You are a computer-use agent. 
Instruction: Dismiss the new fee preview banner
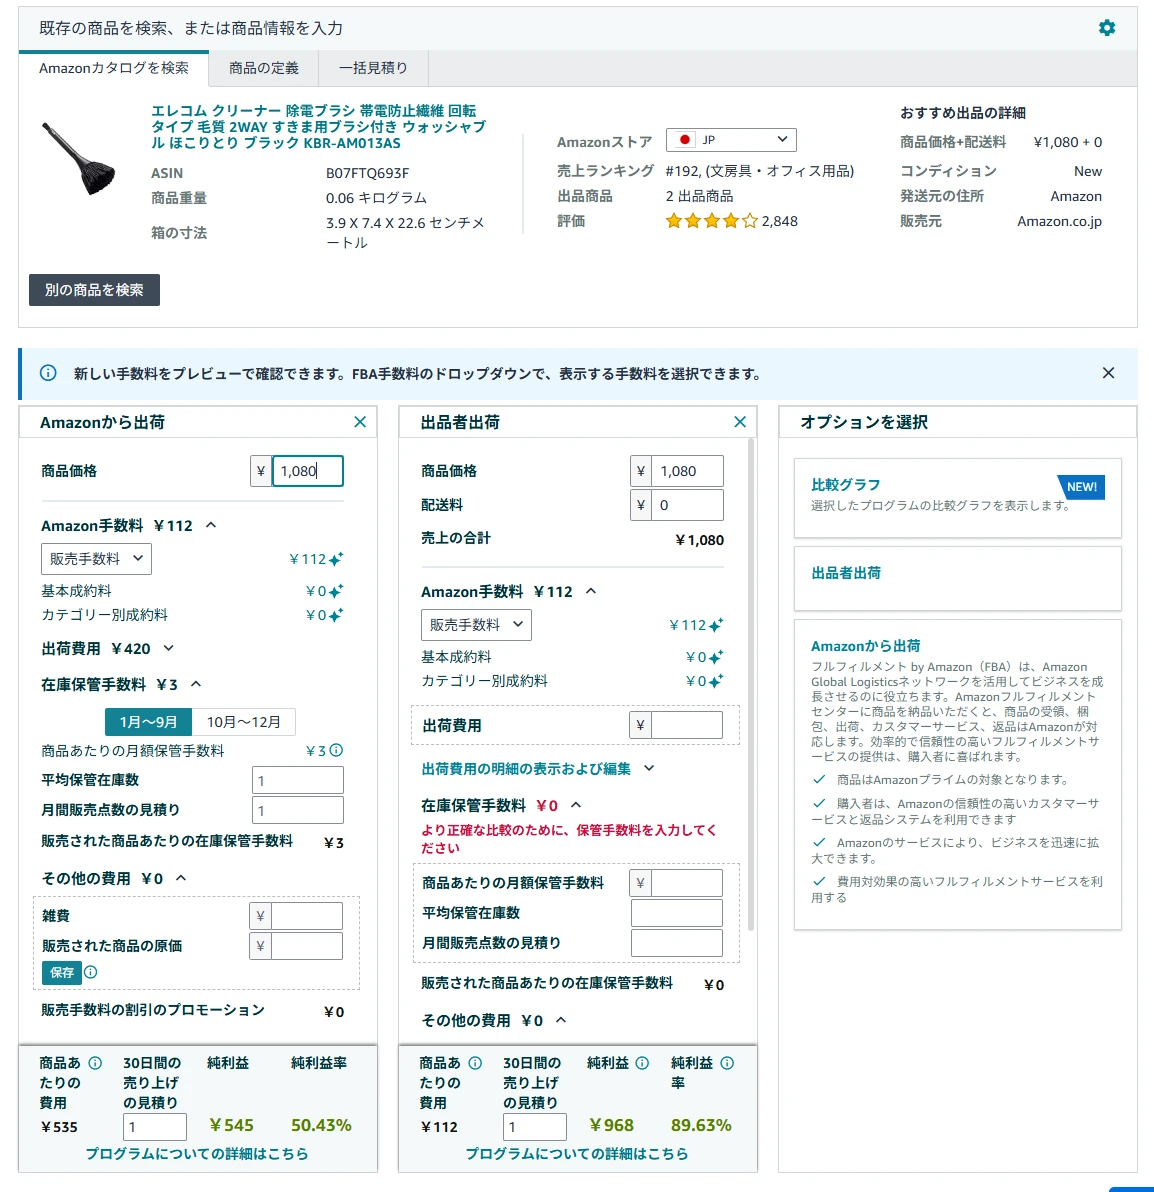pos(1108,373)
